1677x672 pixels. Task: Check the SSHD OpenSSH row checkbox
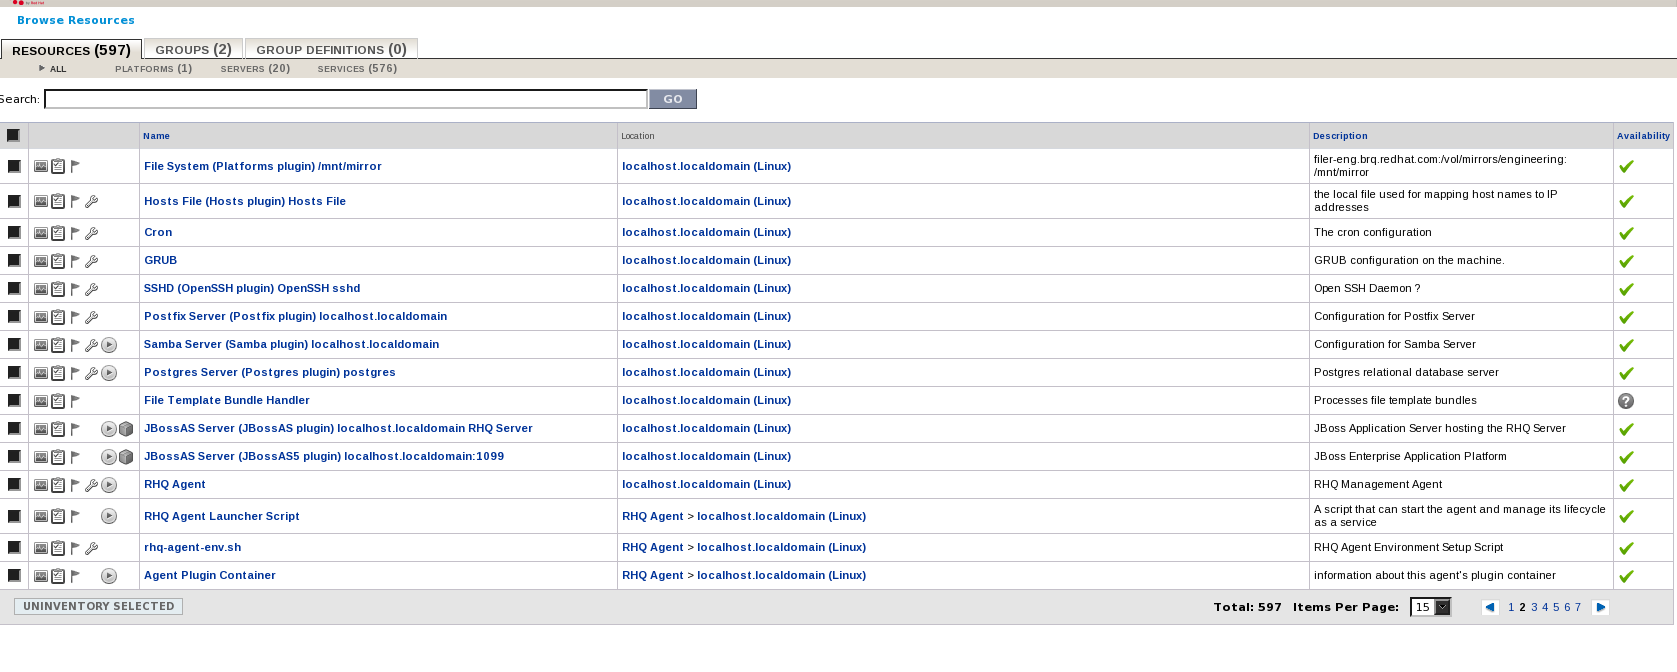coord(14,288)
